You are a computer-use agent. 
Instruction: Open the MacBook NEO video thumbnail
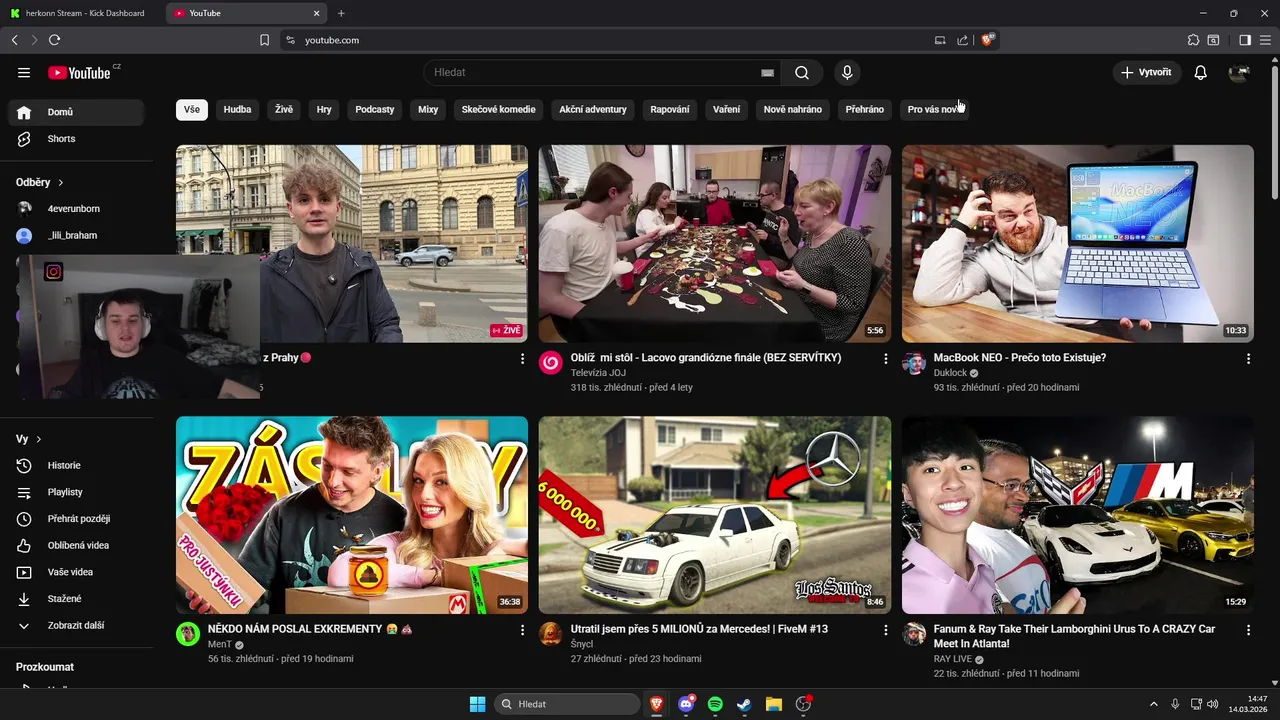(1077, 244)
